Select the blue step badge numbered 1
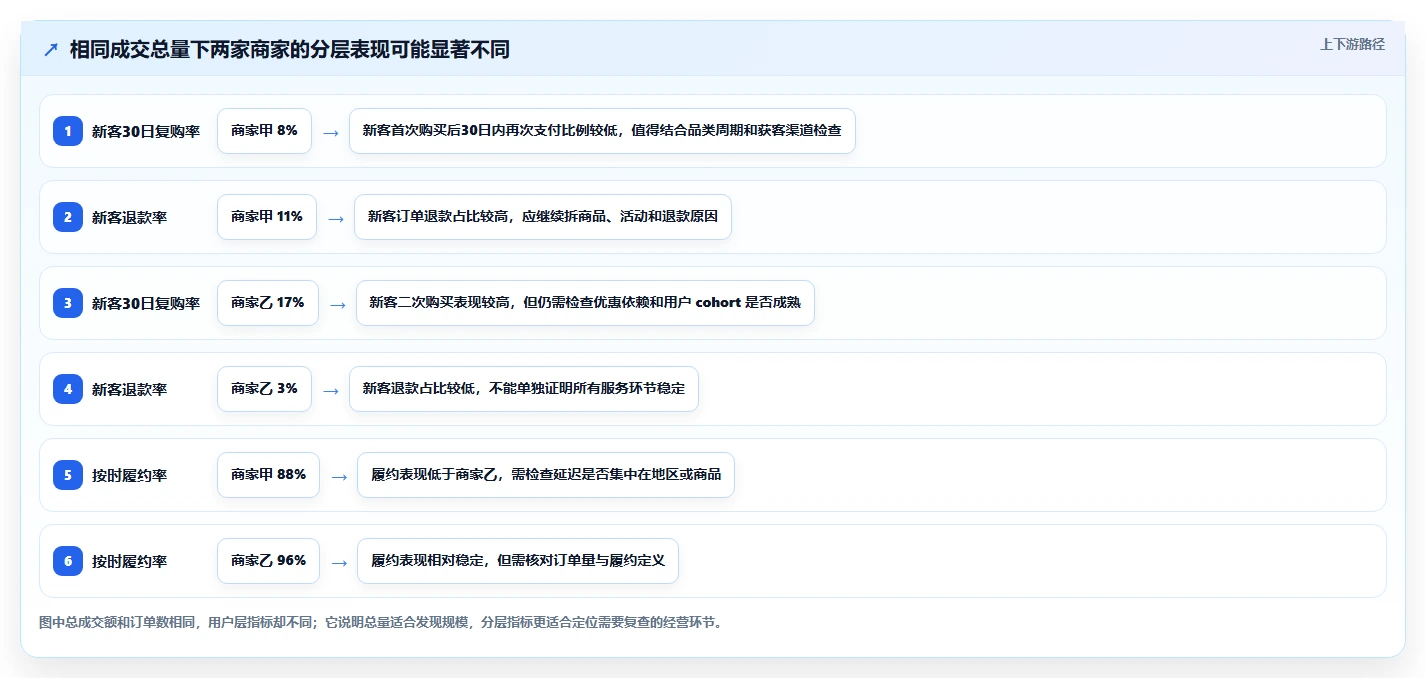 (x=68, y=131)
